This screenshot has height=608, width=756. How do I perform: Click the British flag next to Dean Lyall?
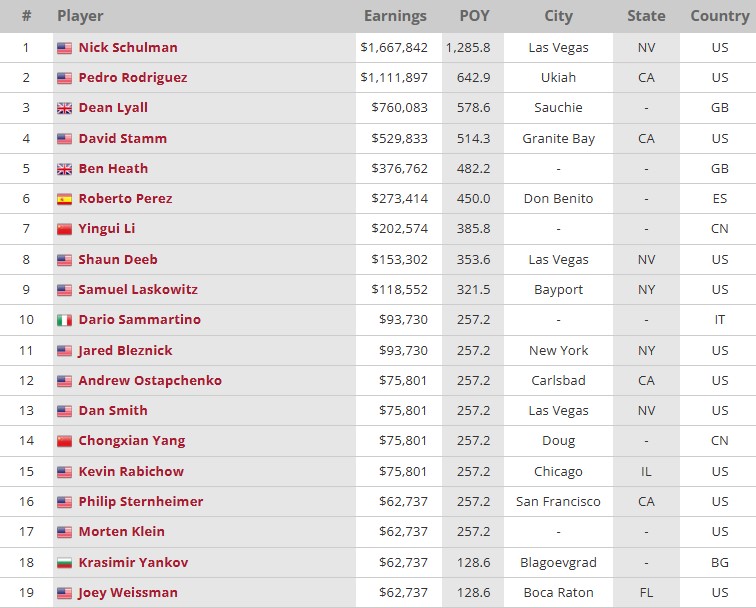click(64, 108)
